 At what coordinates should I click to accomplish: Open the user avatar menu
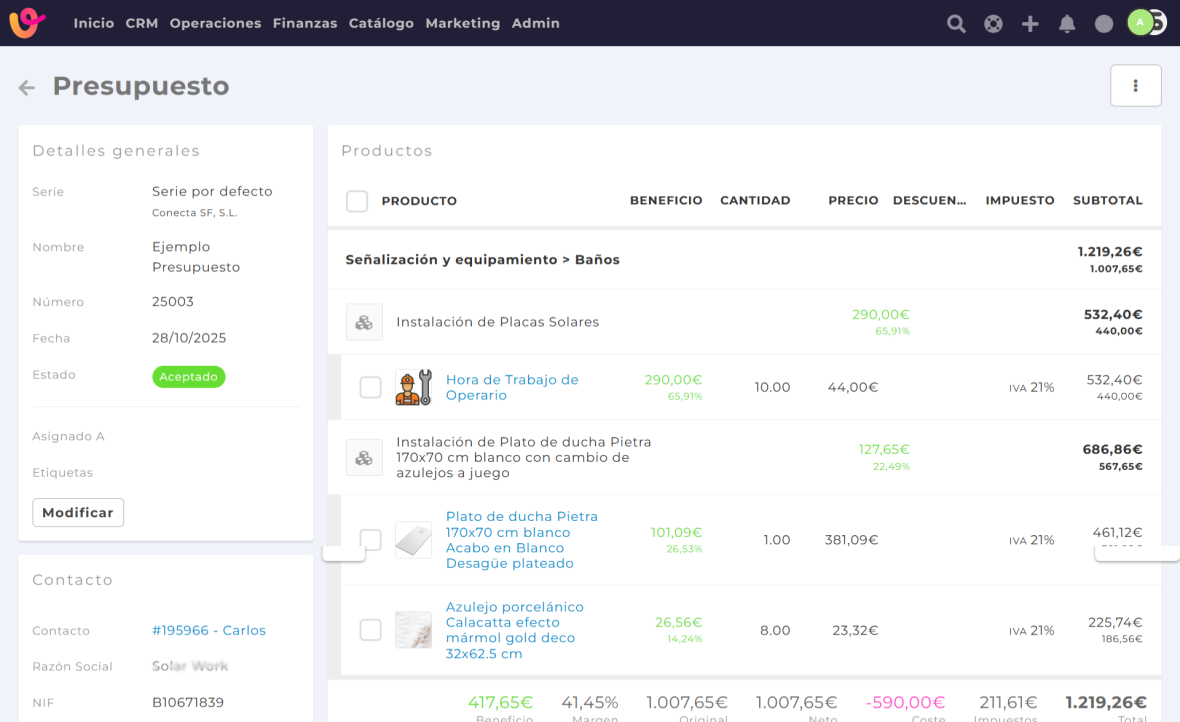click(1142, 23)
